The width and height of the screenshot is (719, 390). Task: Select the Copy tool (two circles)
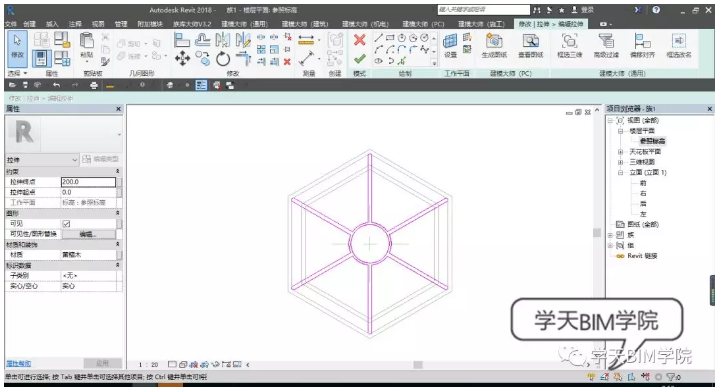(x=202, y=58)
